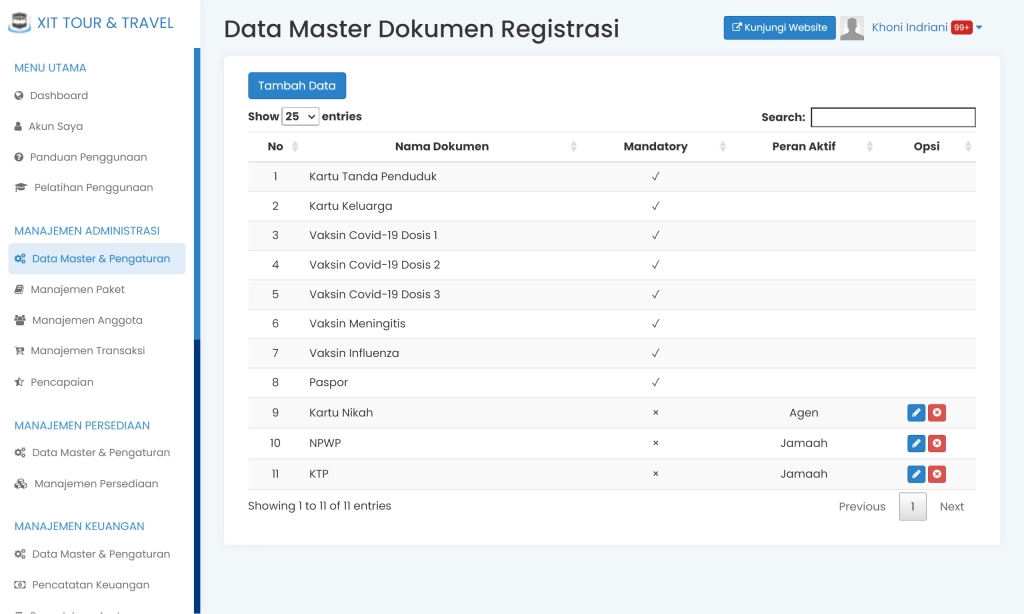
Task: Toggle mandatory status for Kartu Keluarga
Action: click(x=656, y=206)
